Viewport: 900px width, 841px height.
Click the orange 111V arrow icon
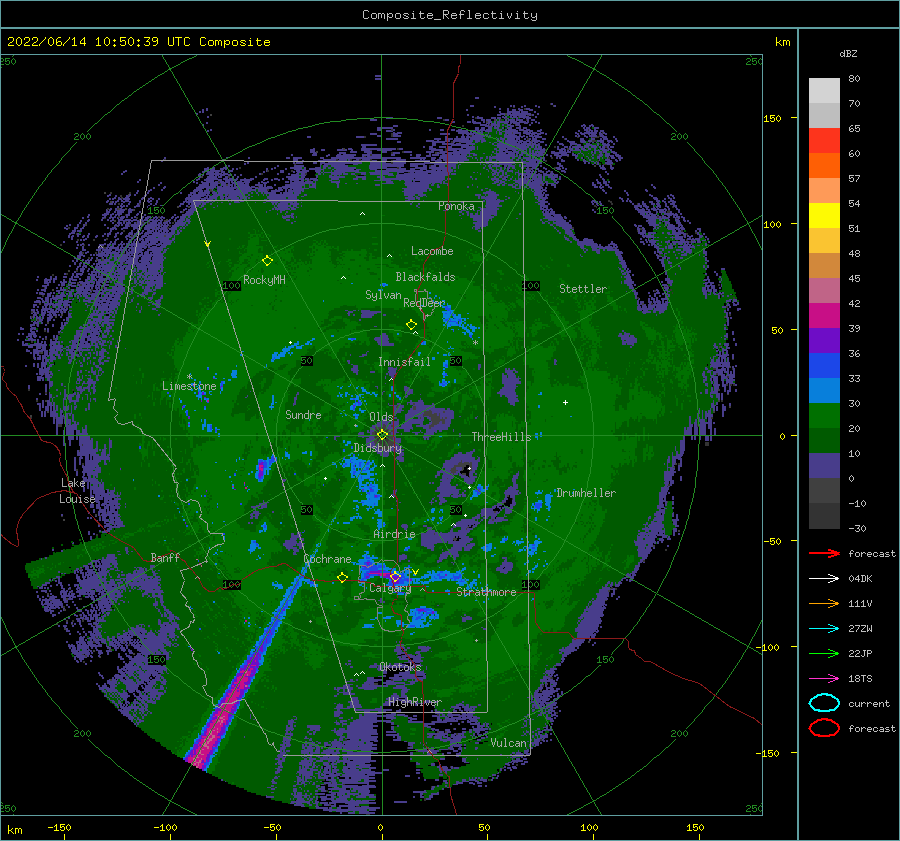click(x=824, y=603)
